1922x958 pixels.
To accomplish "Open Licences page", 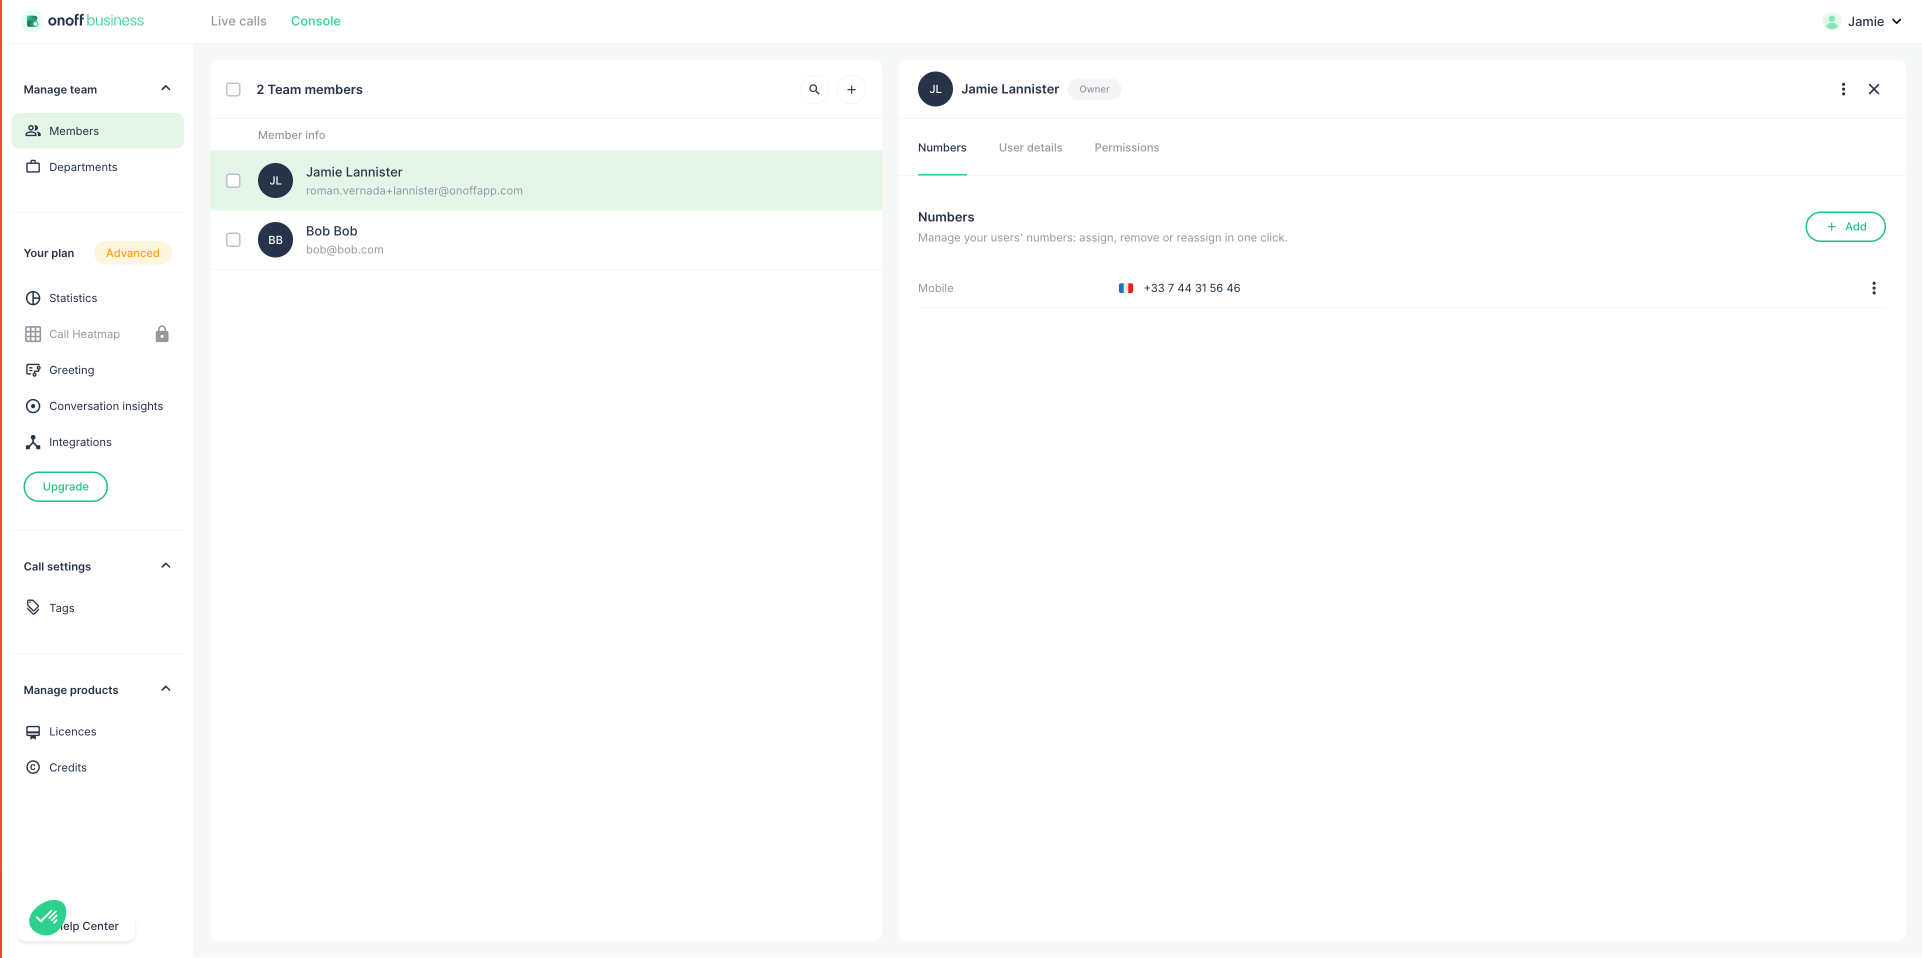I will 98,732.
